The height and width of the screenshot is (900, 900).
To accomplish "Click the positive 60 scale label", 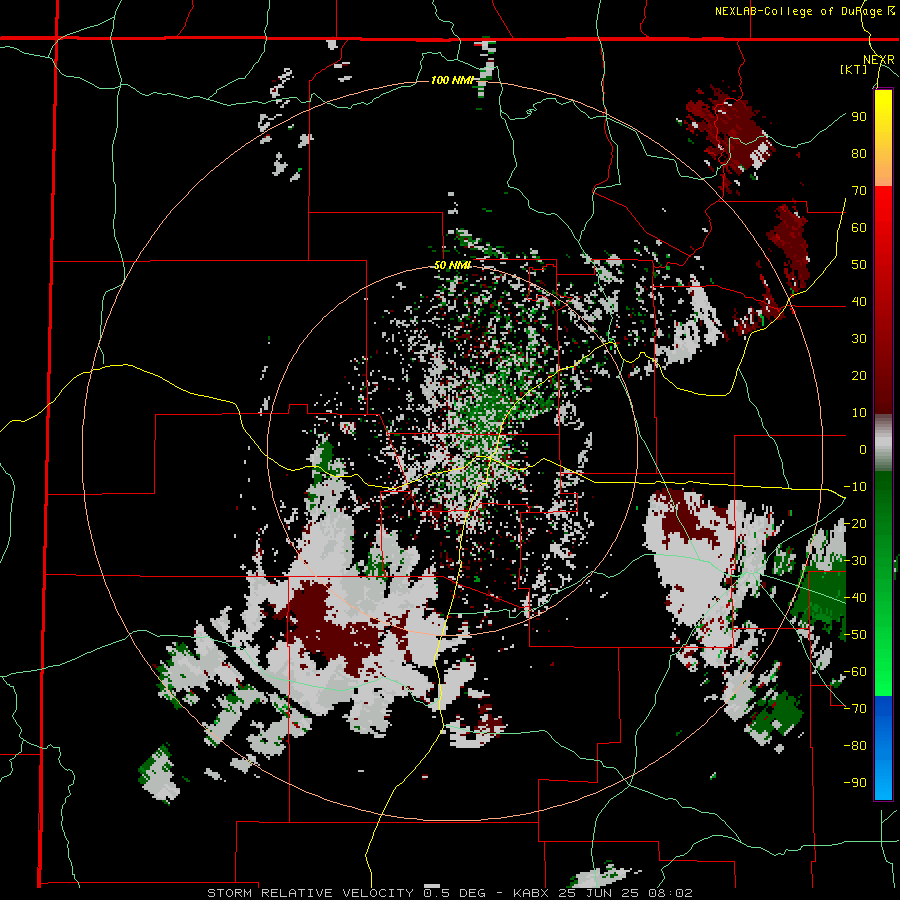I will [859, 227].
